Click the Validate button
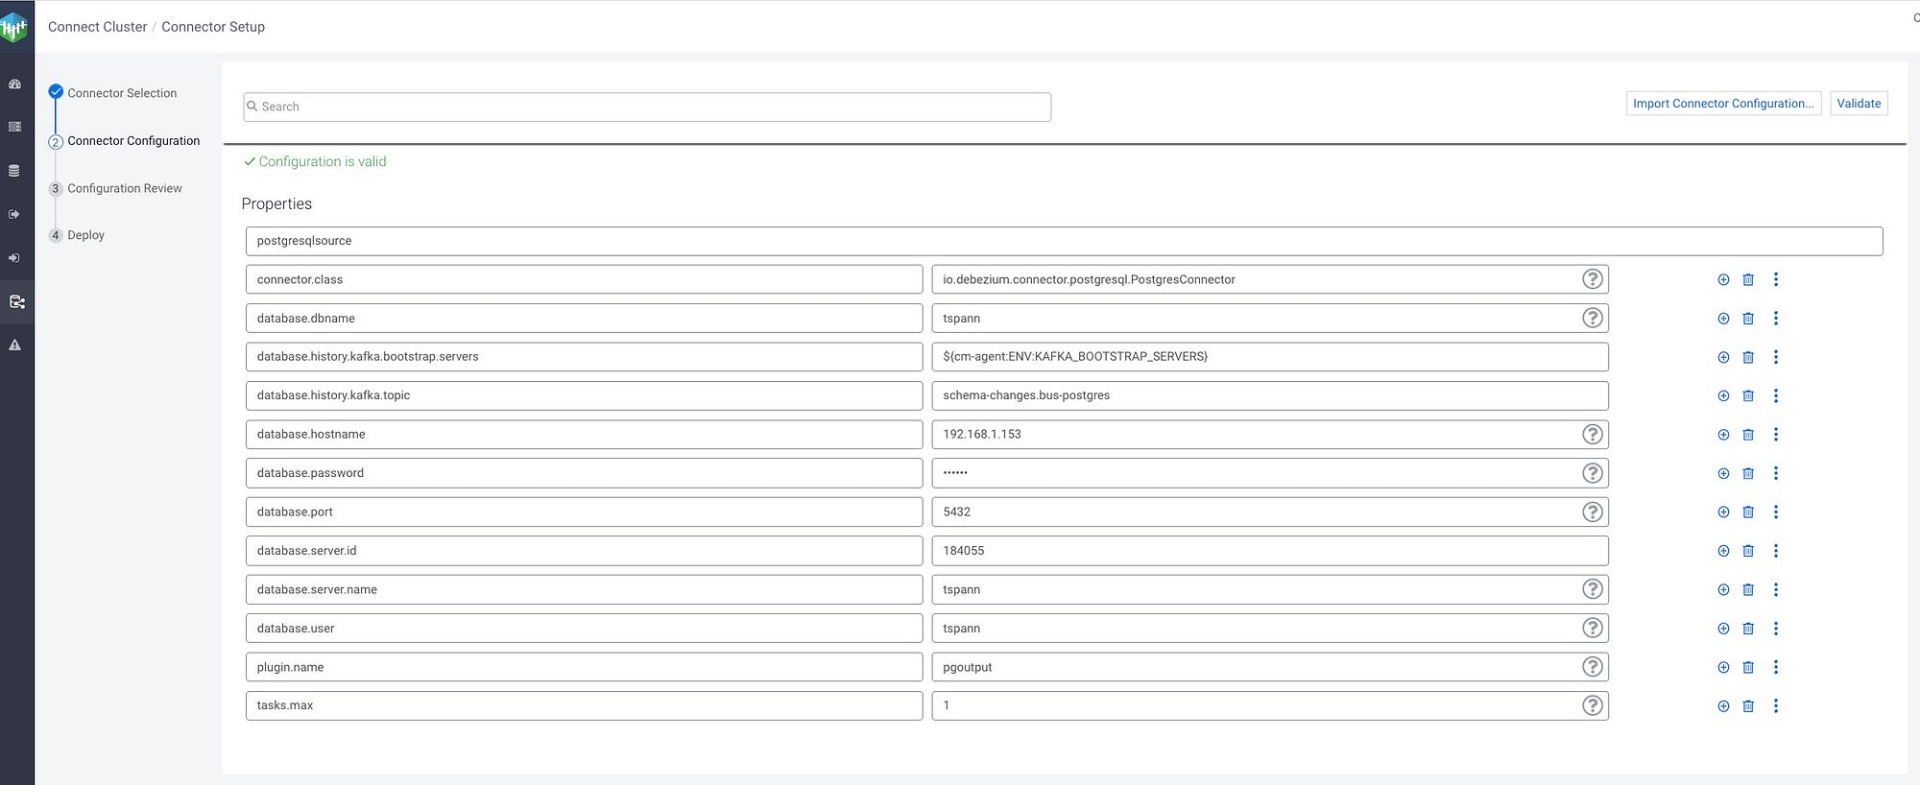 [1858, 103]
